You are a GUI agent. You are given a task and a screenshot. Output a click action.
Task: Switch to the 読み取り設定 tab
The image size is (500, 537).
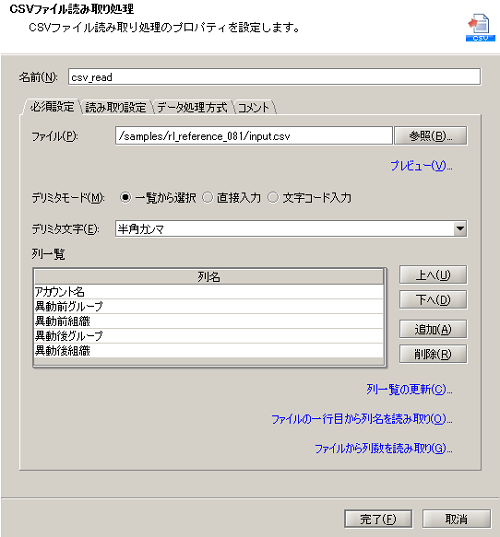(116, 107)
